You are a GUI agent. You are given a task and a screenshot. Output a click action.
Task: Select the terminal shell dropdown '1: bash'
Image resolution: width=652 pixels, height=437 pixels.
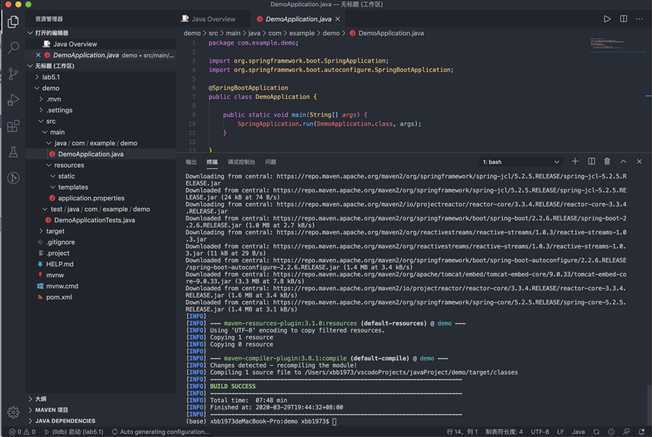click(521, 162)
